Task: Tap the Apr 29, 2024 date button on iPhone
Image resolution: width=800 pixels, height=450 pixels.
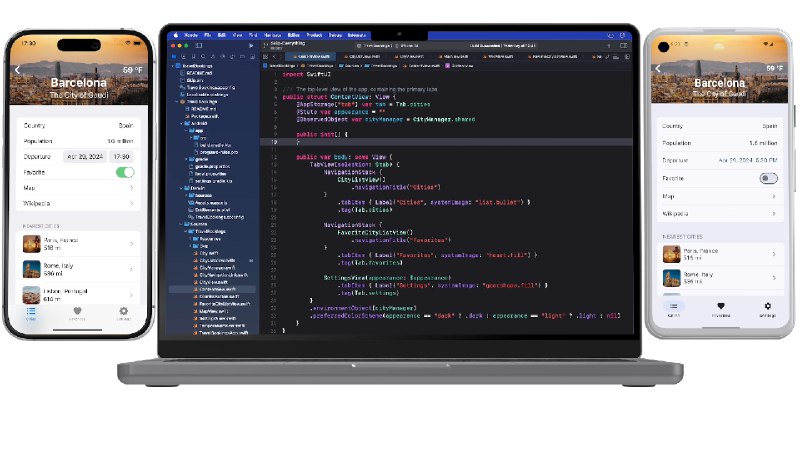Action: point(84,157)
